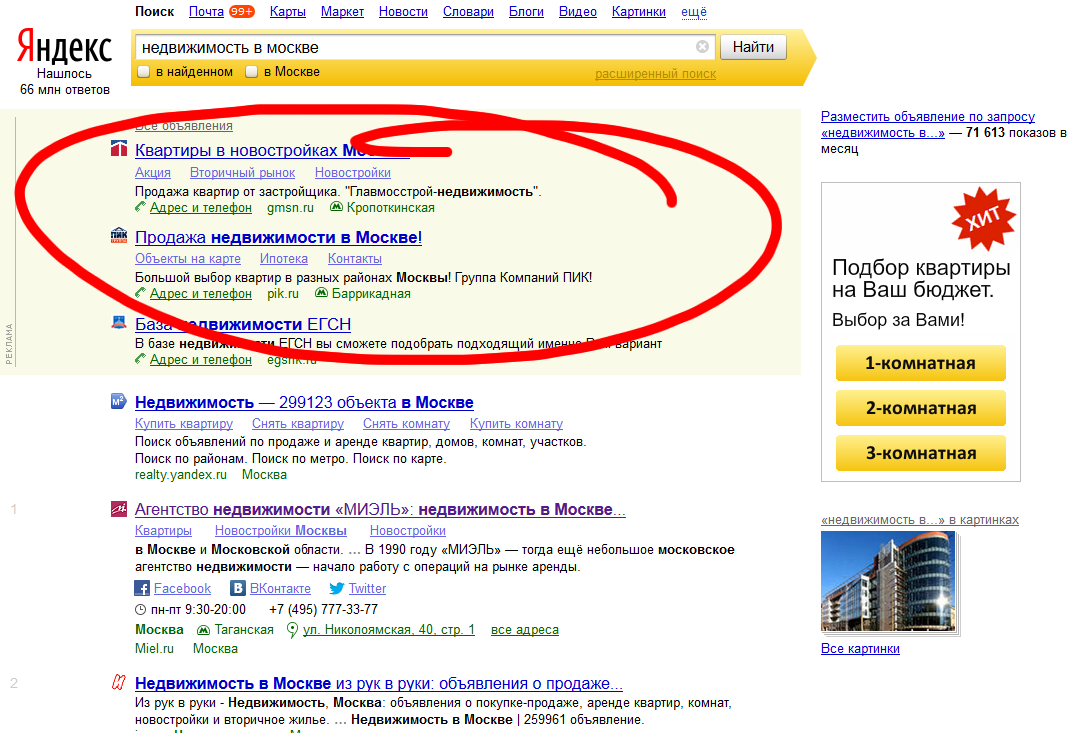
Task: Open the Карты tab
Action: point(288,12)
